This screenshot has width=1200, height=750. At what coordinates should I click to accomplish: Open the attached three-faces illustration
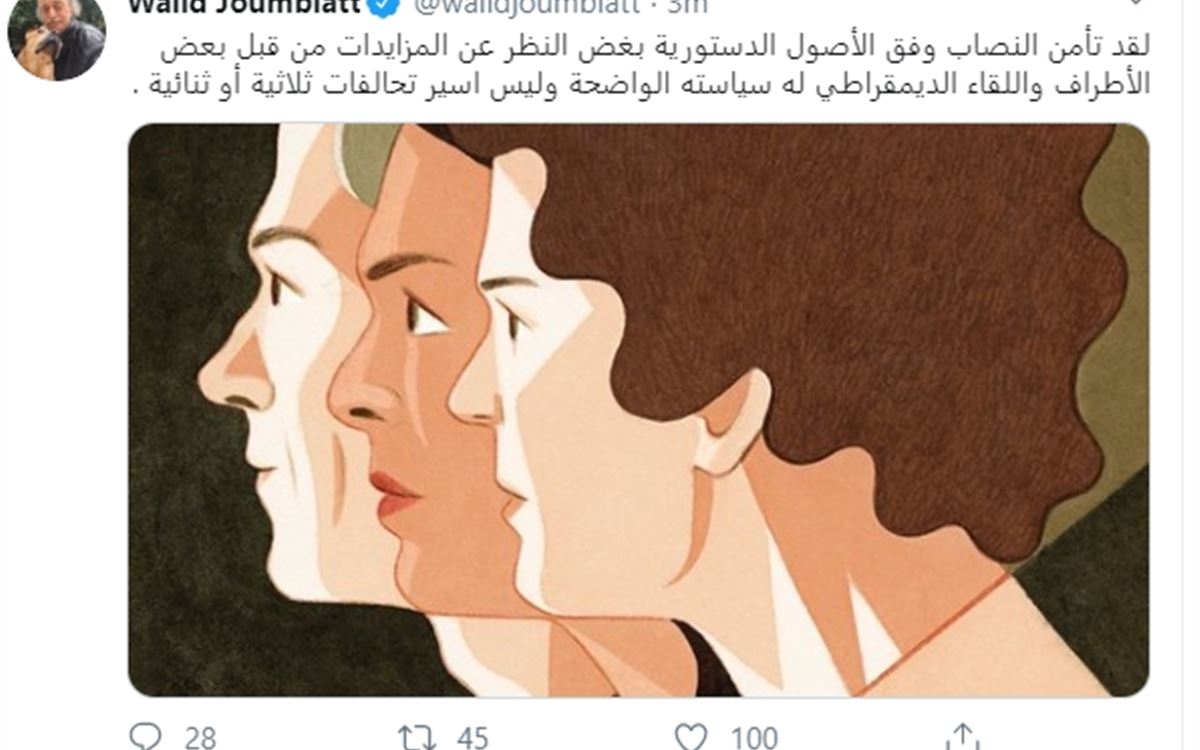[639, 410]
